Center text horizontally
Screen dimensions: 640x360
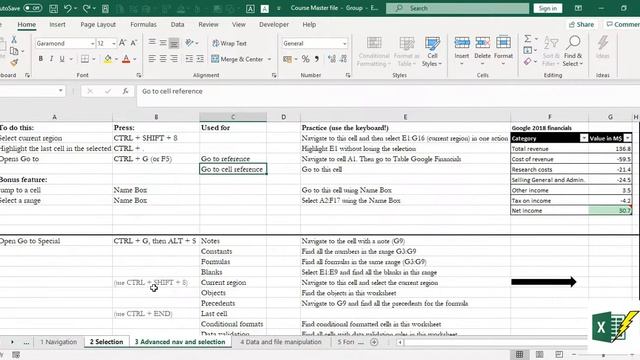click(163, 59)
